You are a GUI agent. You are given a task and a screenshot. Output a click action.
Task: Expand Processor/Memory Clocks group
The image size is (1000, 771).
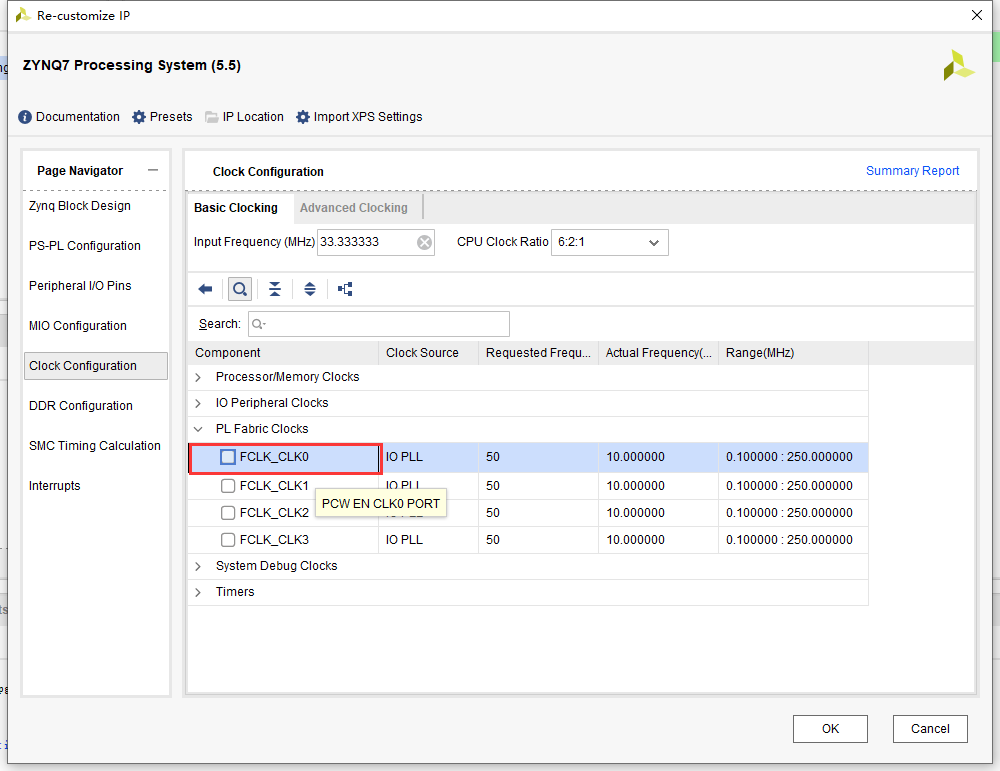pos(198,377)
